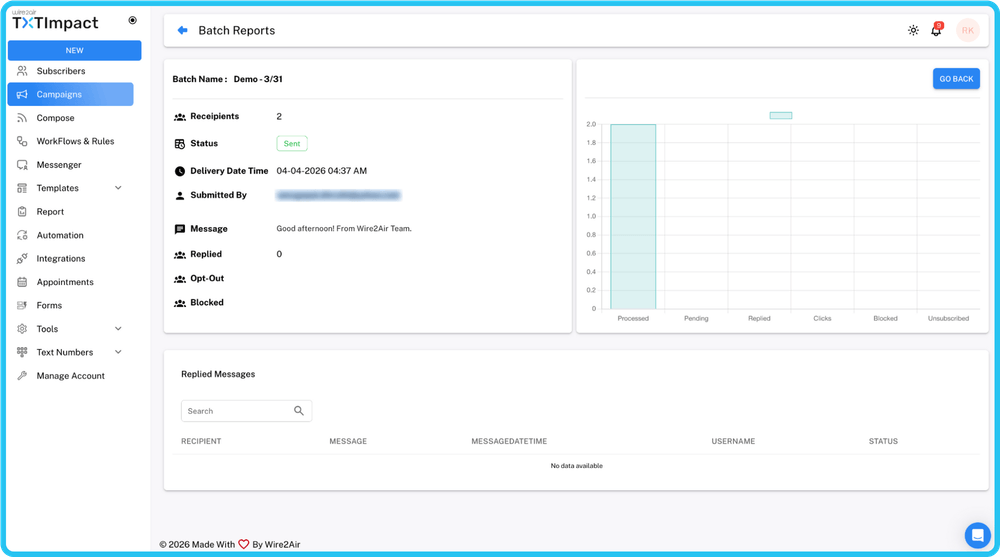The height and width of the screenshot is (557, 1000).
Task: Click the NEW button
Action: pyautogui.click(x=75, y=50)
